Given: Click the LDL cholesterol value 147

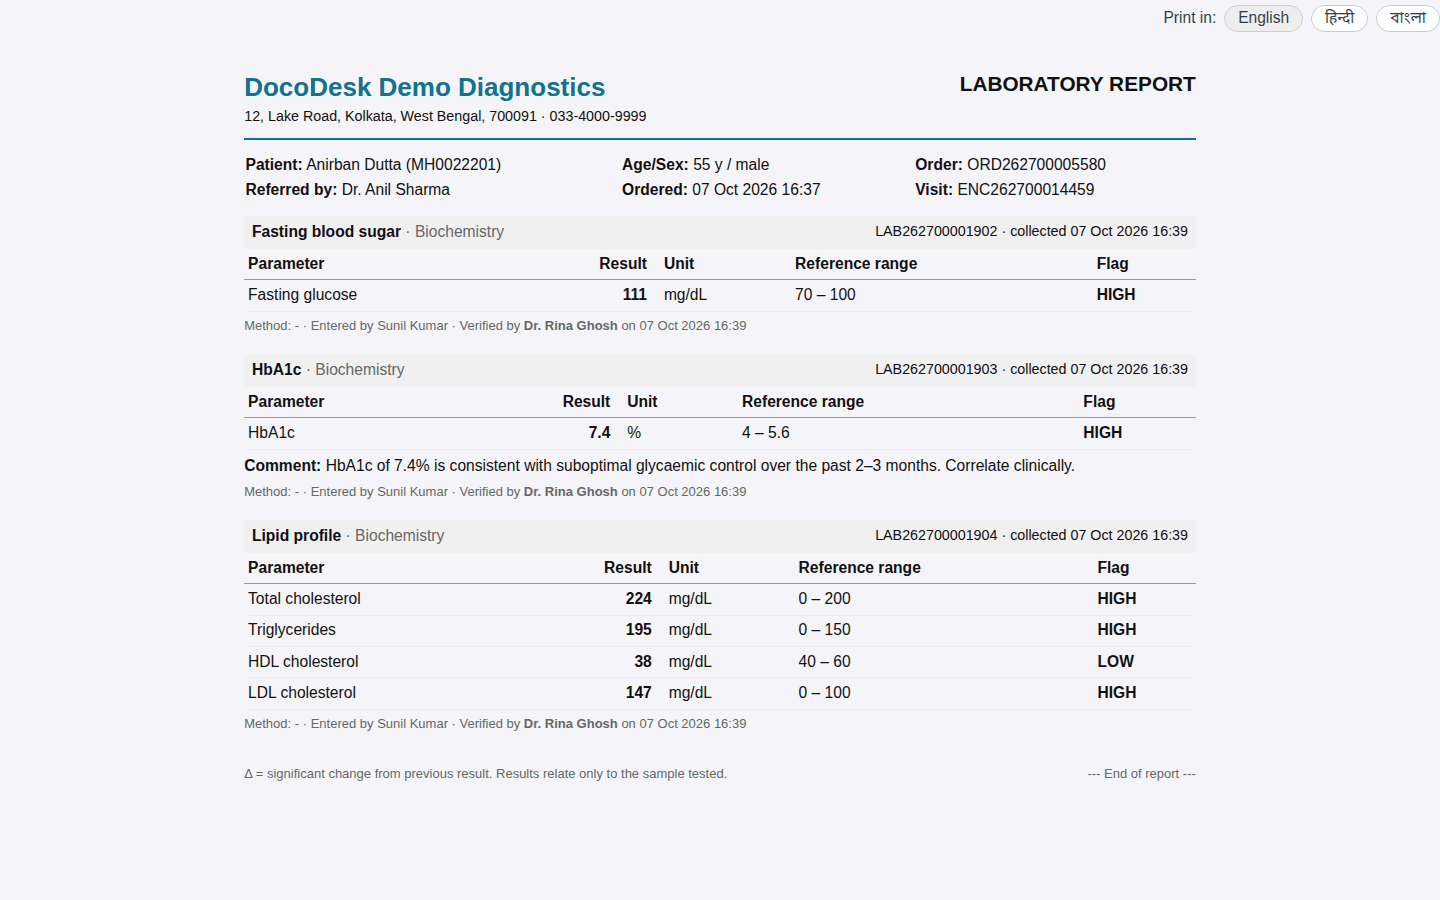Looking at the screenshot, I should (x=638, y=692).
